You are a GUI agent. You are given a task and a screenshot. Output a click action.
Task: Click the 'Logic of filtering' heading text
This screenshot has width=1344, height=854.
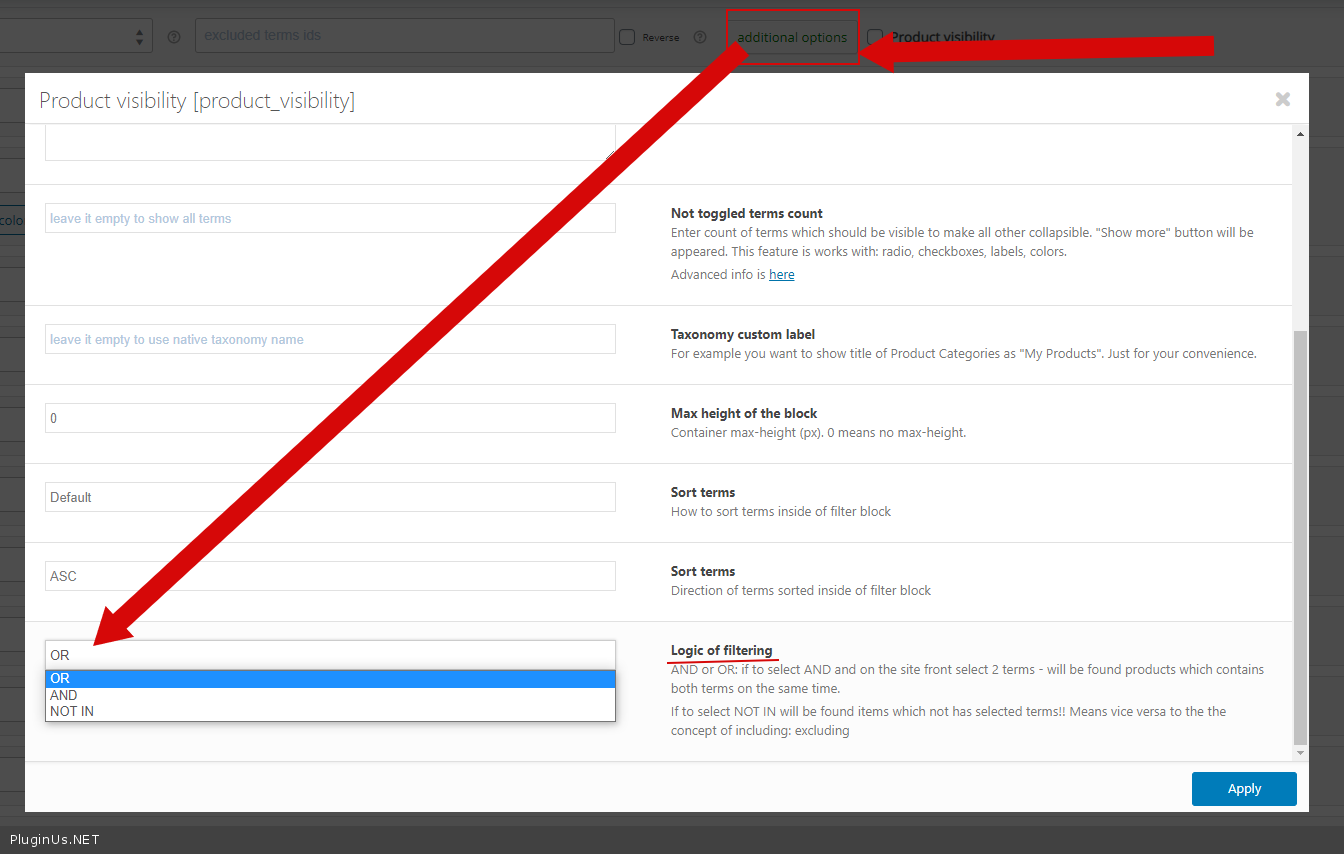pyautogui.click(x=721, y=650)
